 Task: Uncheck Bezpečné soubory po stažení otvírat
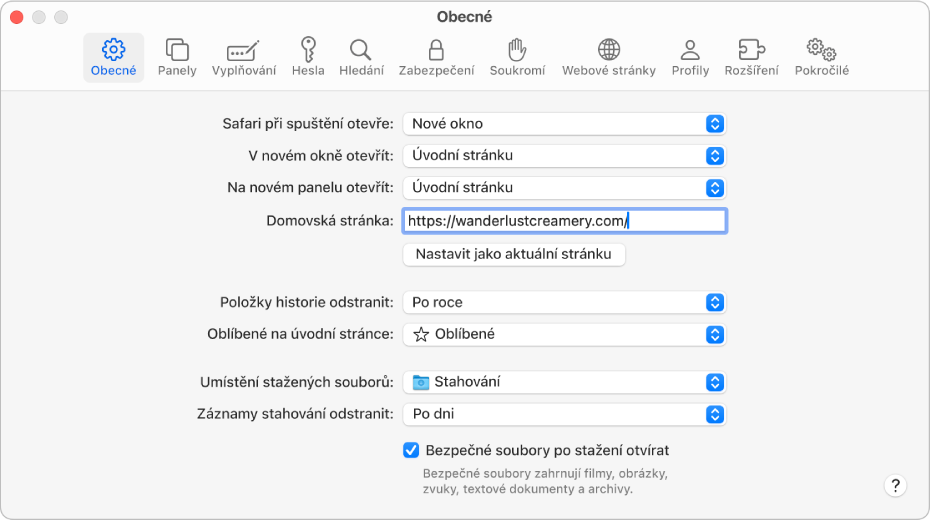pos(411,450)
